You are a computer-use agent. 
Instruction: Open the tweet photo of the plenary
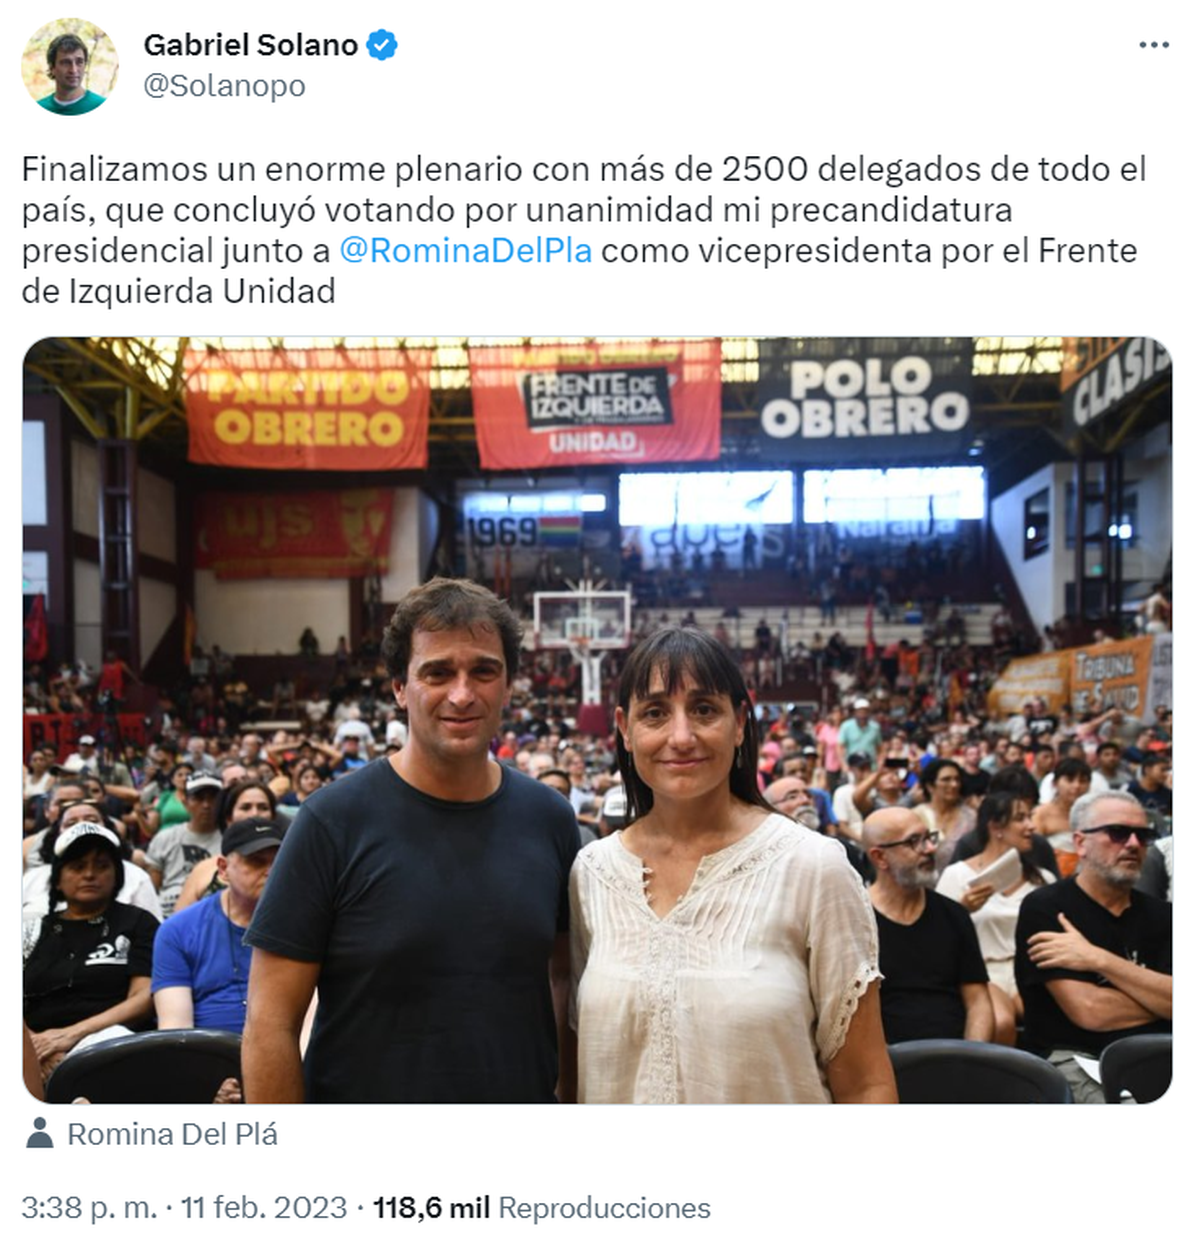(x=597, y=720)
